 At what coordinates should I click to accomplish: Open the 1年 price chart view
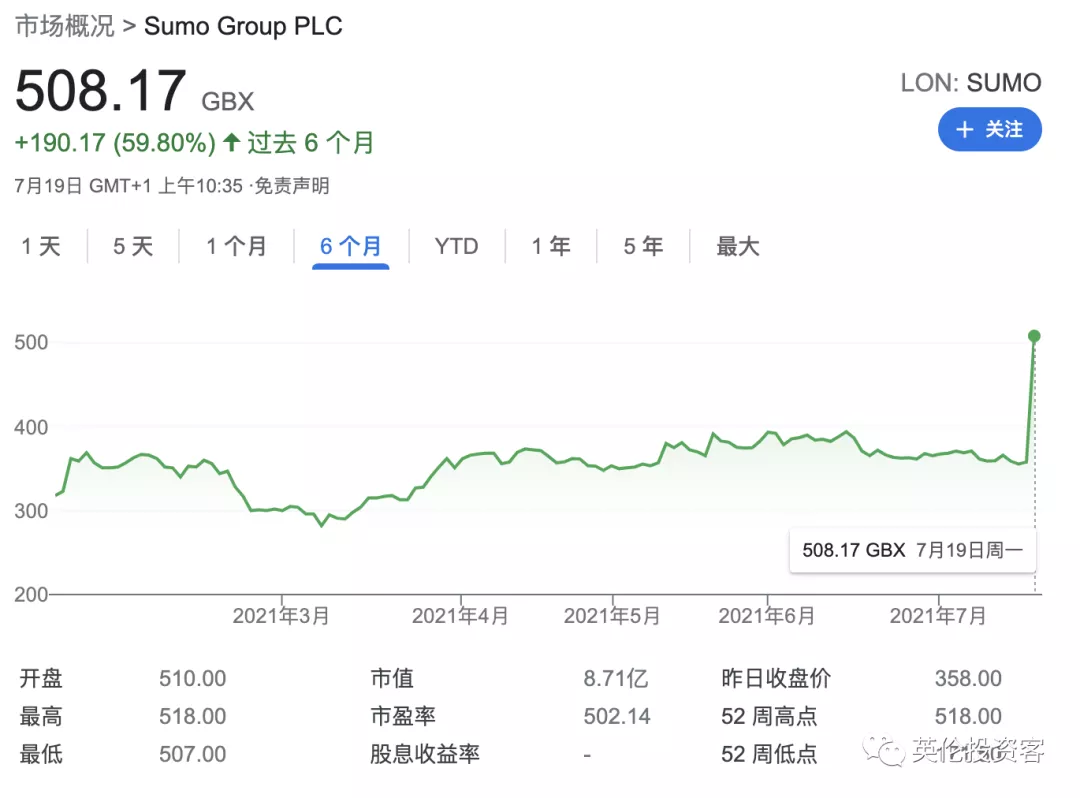click(x=551, y=246)
